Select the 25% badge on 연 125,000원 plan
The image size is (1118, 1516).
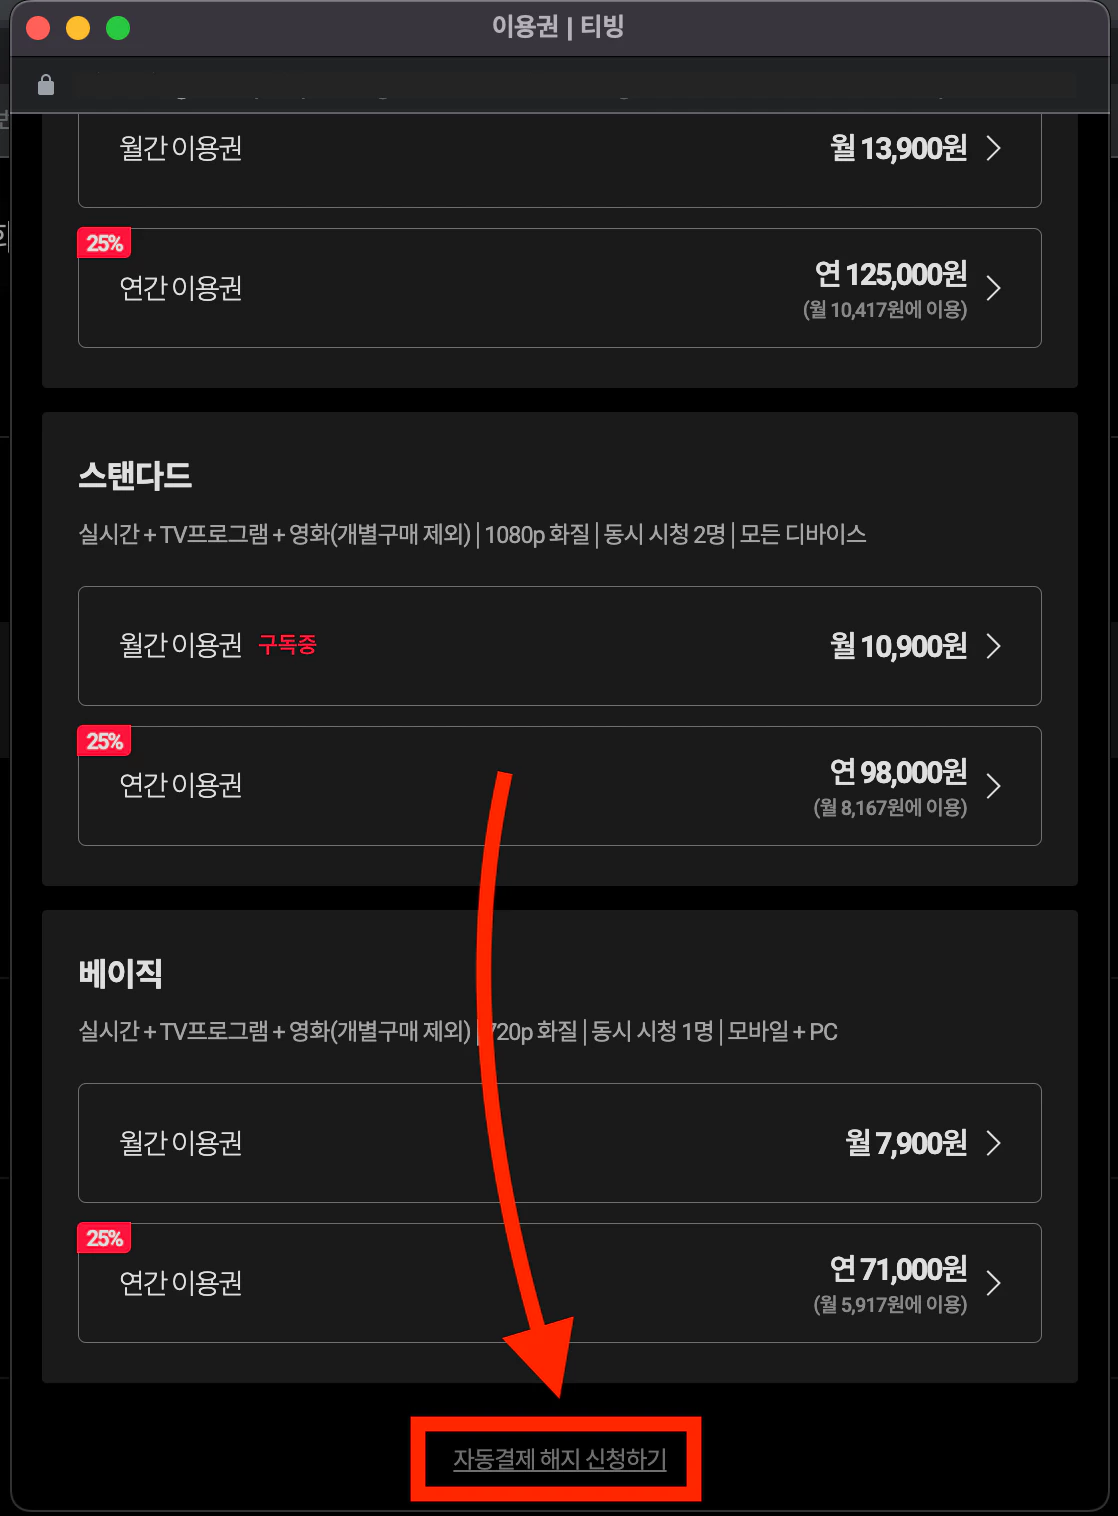click(104, 243)
